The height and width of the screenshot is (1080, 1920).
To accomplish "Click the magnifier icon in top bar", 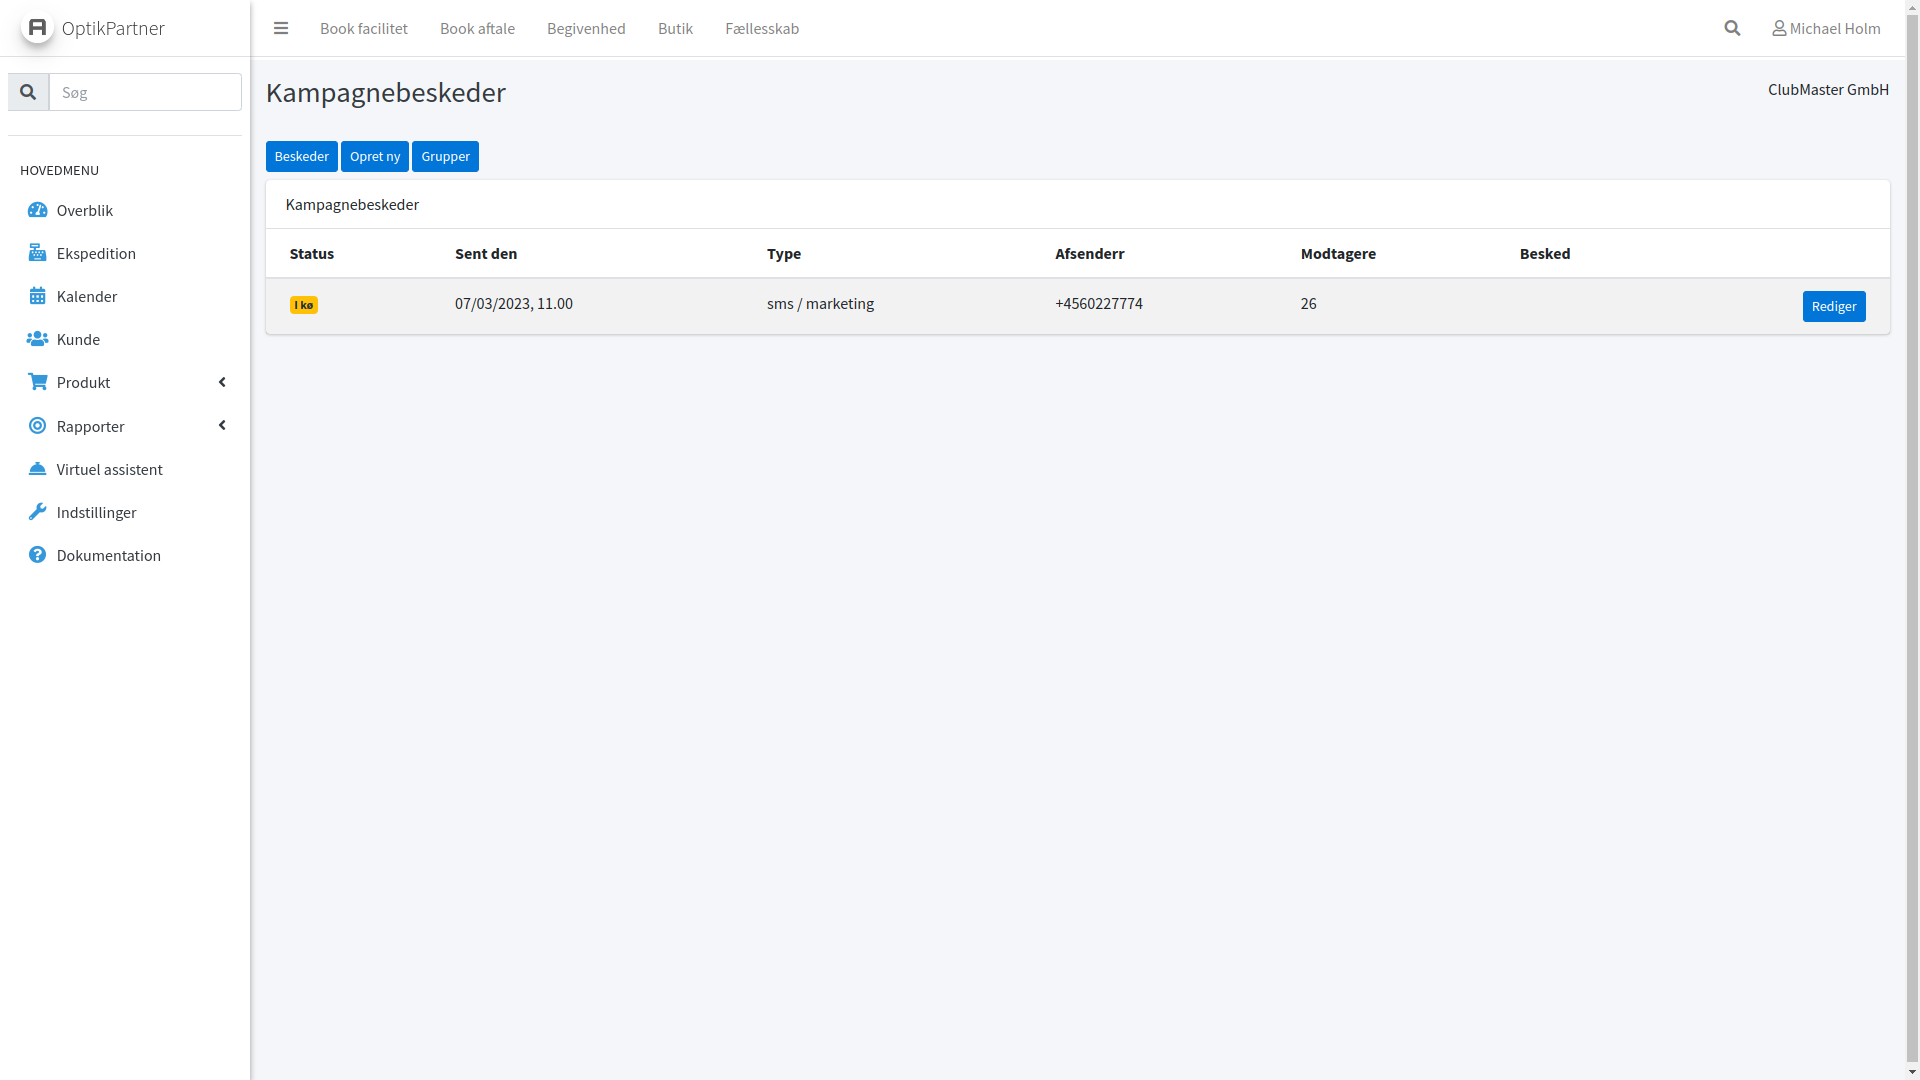I will pyautogui.click(x=1732, y=28).
